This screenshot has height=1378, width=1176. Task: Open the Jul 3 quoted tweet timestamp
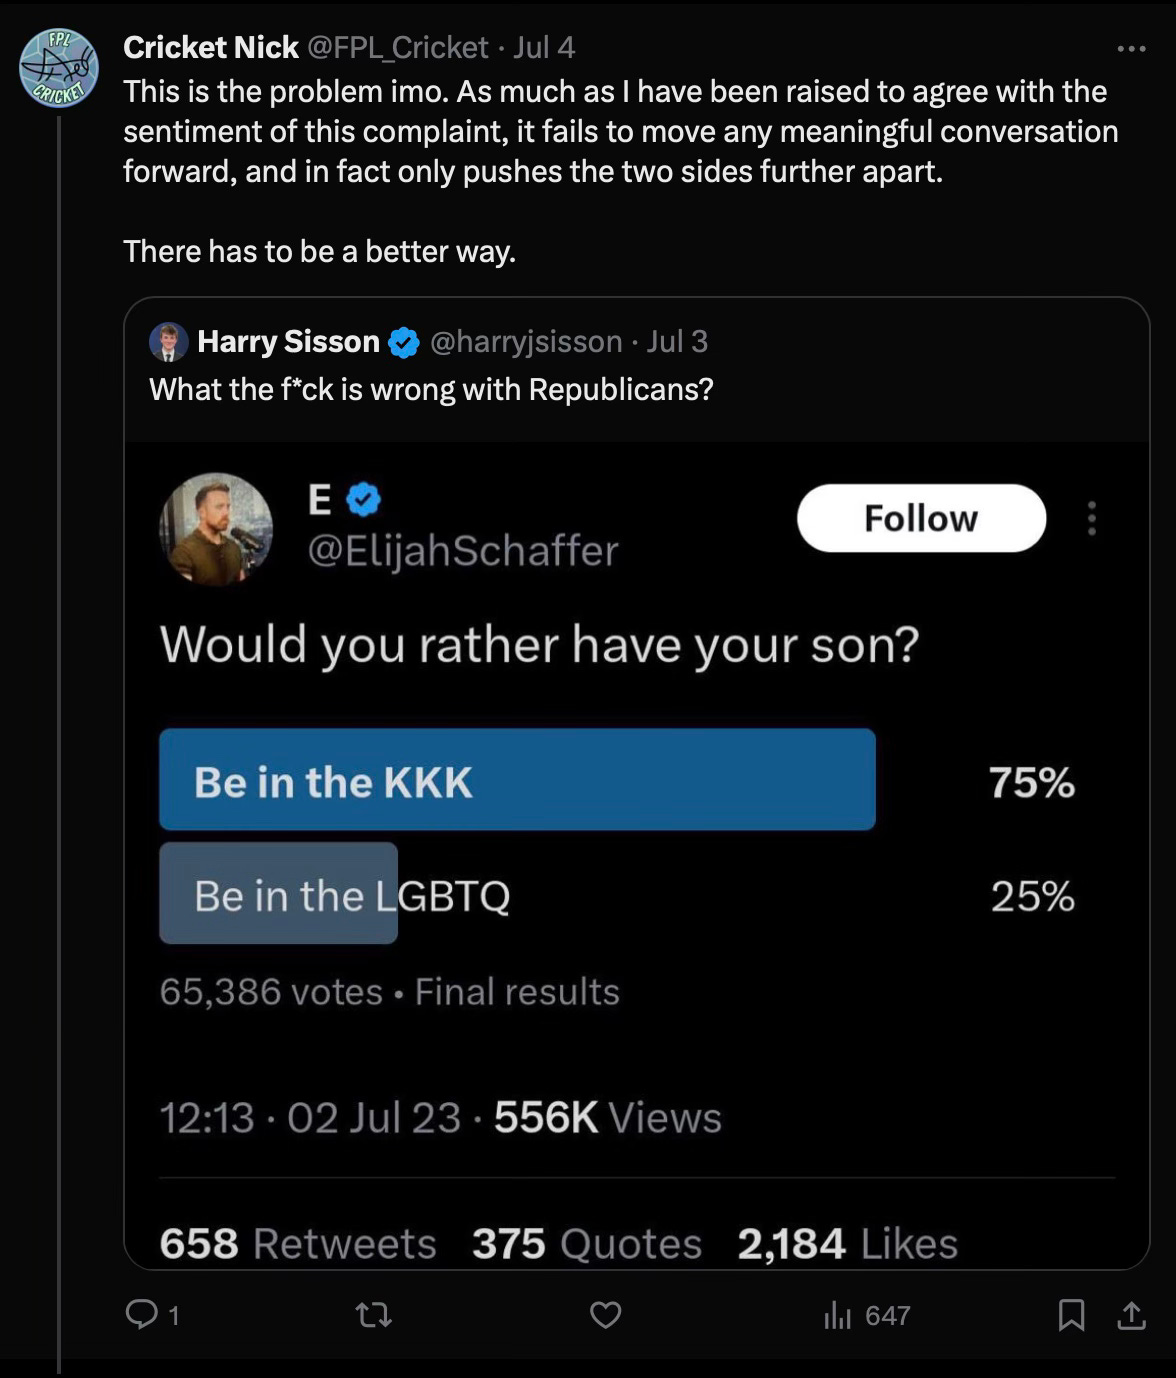(677, 342)
